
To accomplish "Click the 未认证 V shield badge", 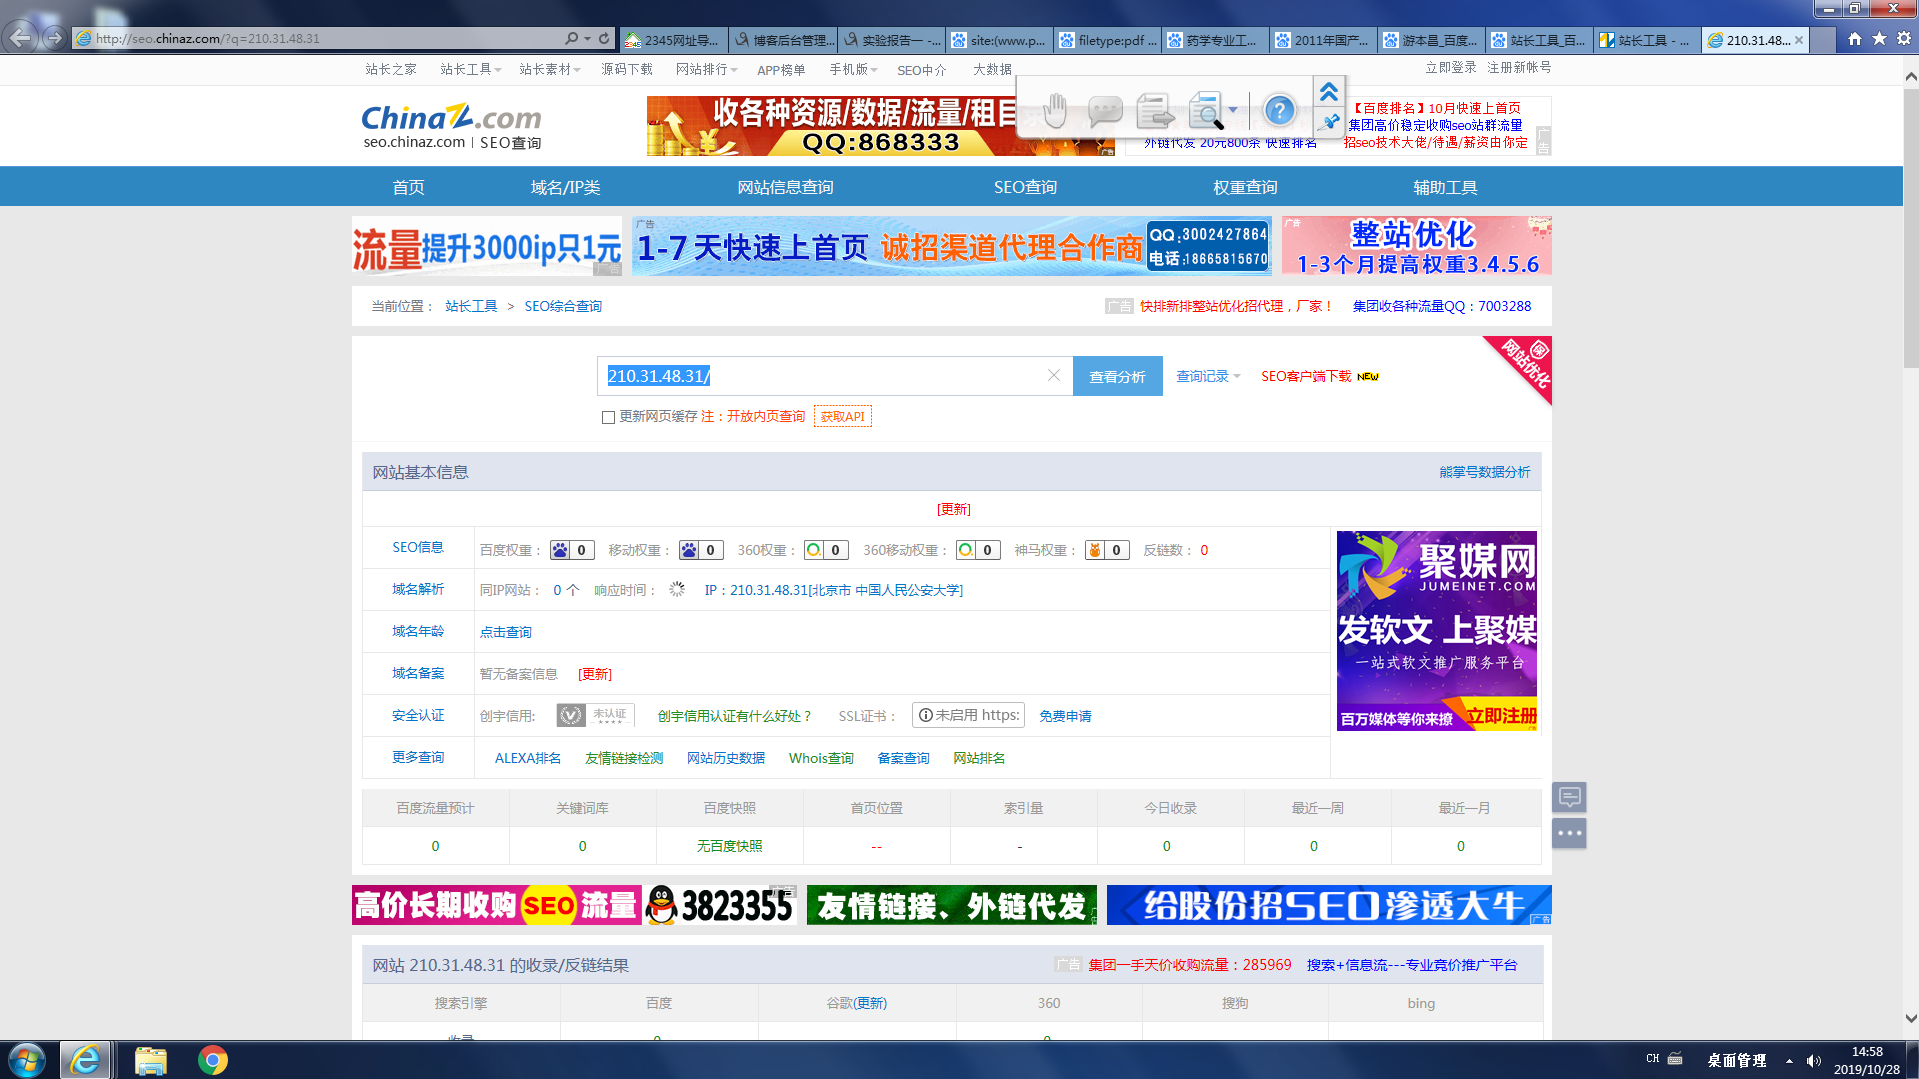I will point(595,715).
